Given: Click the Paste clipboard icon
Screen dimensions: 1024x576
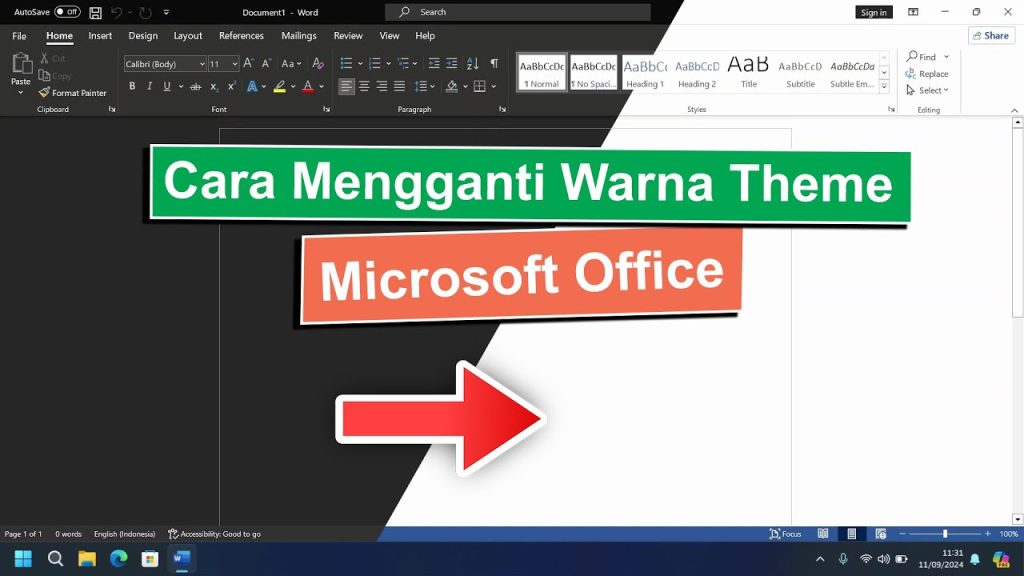Looking at the screenshot, I should click(x=21, y=63).
